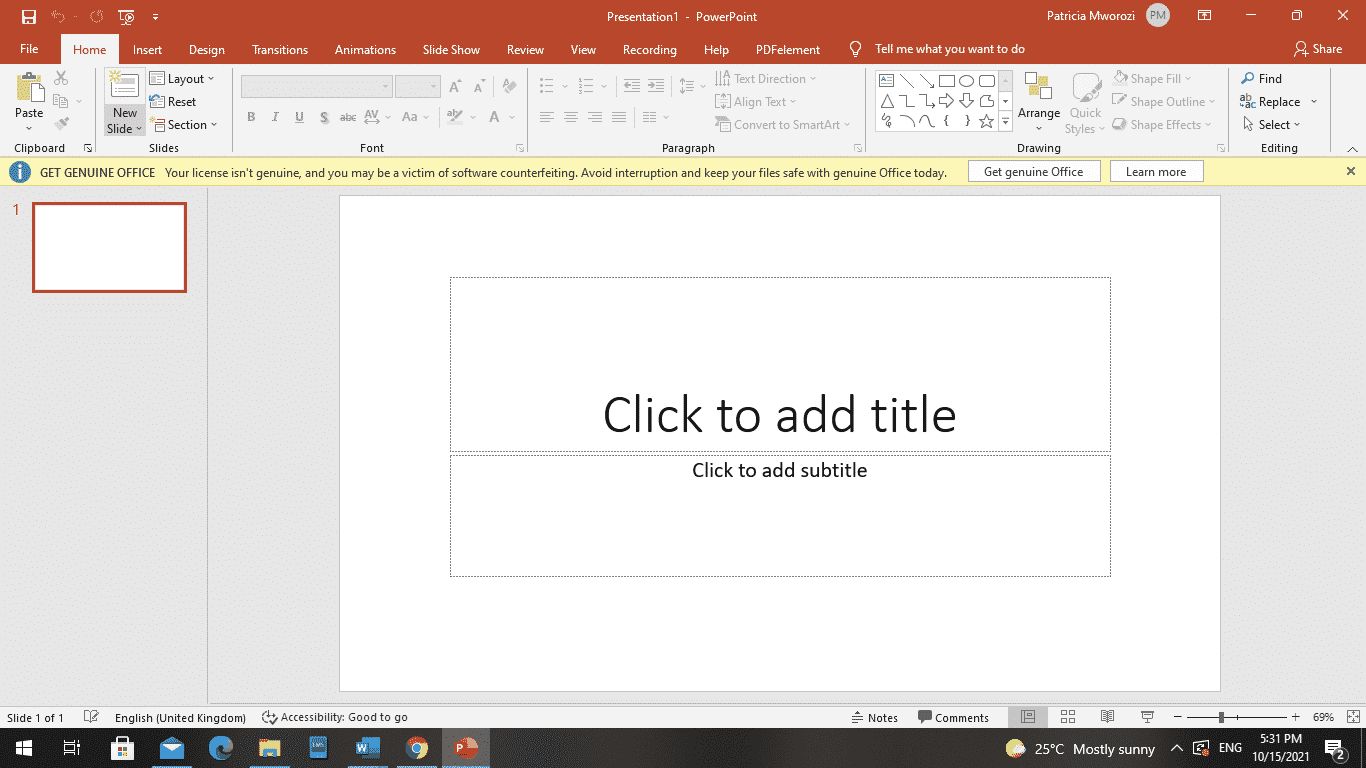Switch to Slide Sorter view
Image resolution: width=1366 pixels, height=768 pixels.
[1067, 717]
